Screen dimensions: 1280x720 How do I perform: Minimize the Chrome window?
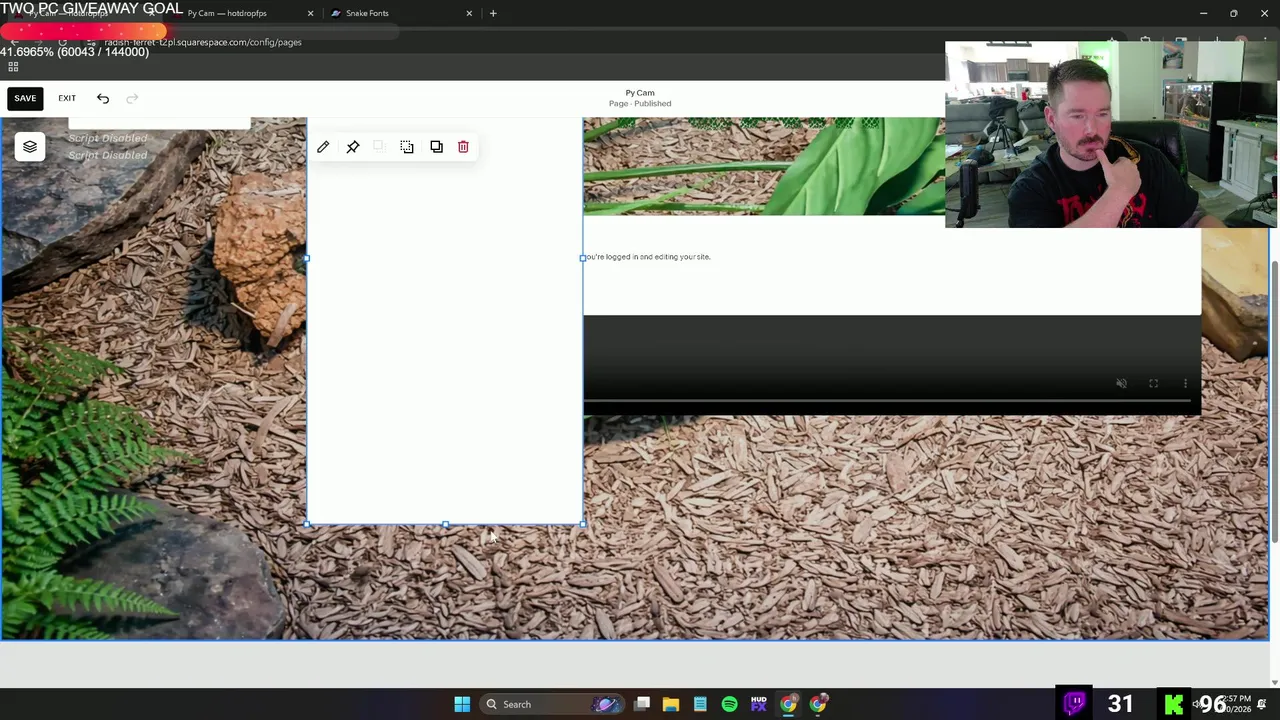click(1204, 13)
